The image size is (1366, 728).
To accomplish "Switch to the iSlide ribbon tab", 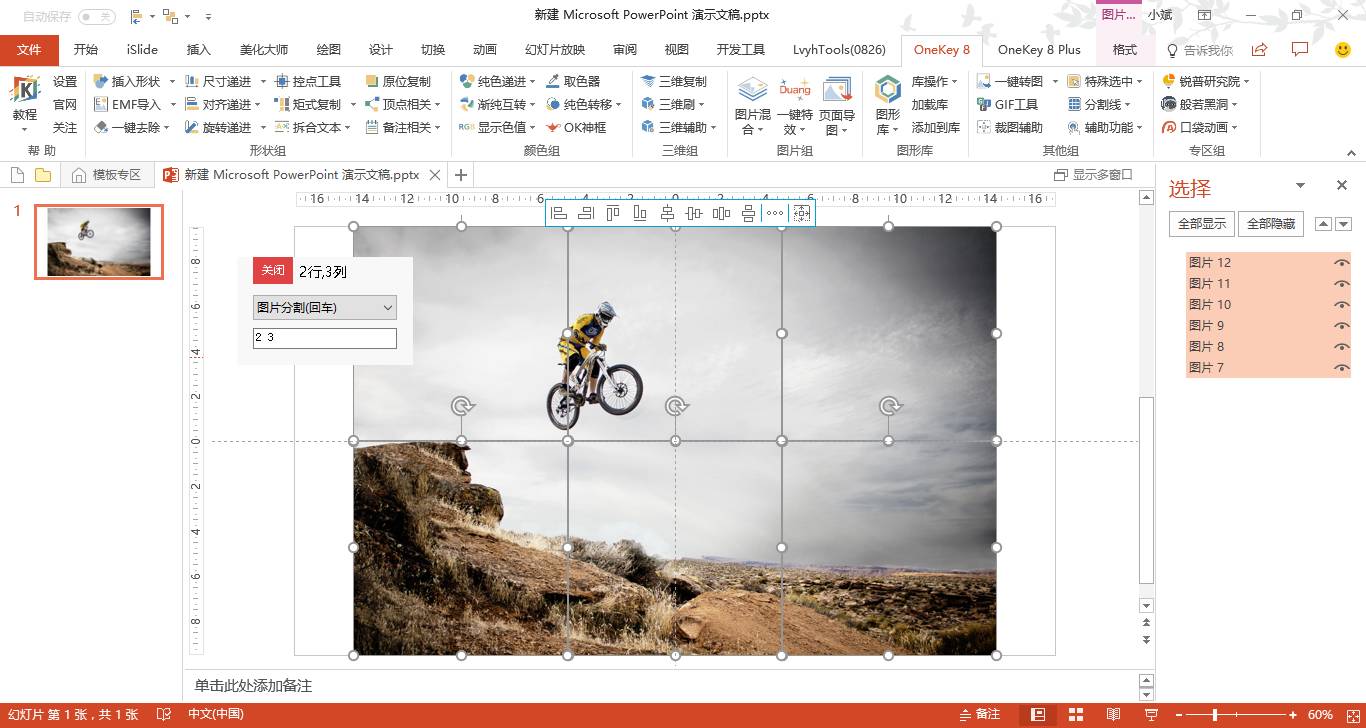I will point(142,50).
